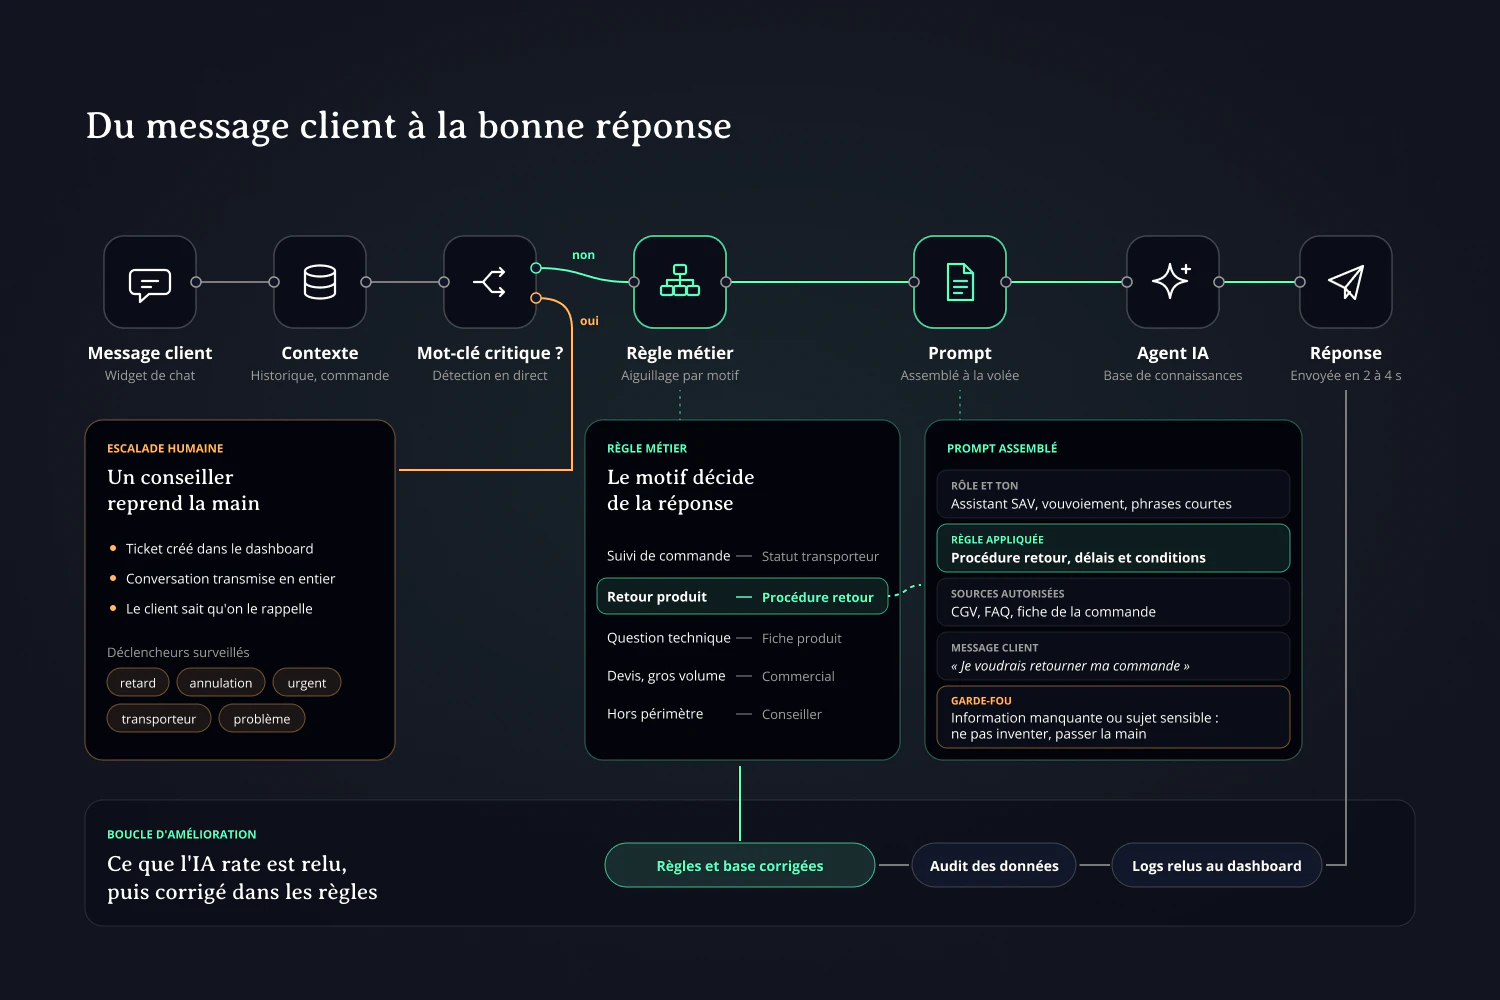Screen dimensions: 1500x1000
Task: Open the 'Sources autorisées' prompt card
Action: [1113, 603]
